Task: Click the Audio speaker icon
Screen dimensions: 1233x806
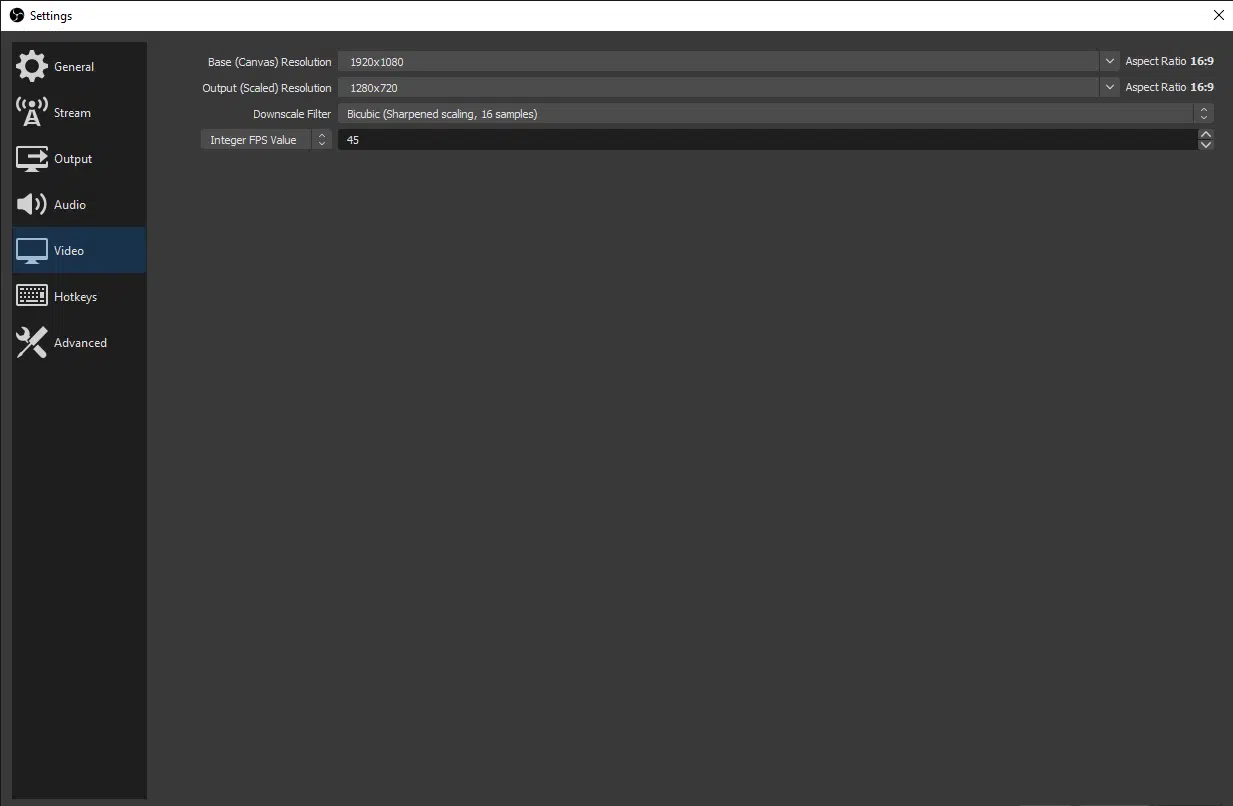Action: pyautogui.click(x=31, y=204)
